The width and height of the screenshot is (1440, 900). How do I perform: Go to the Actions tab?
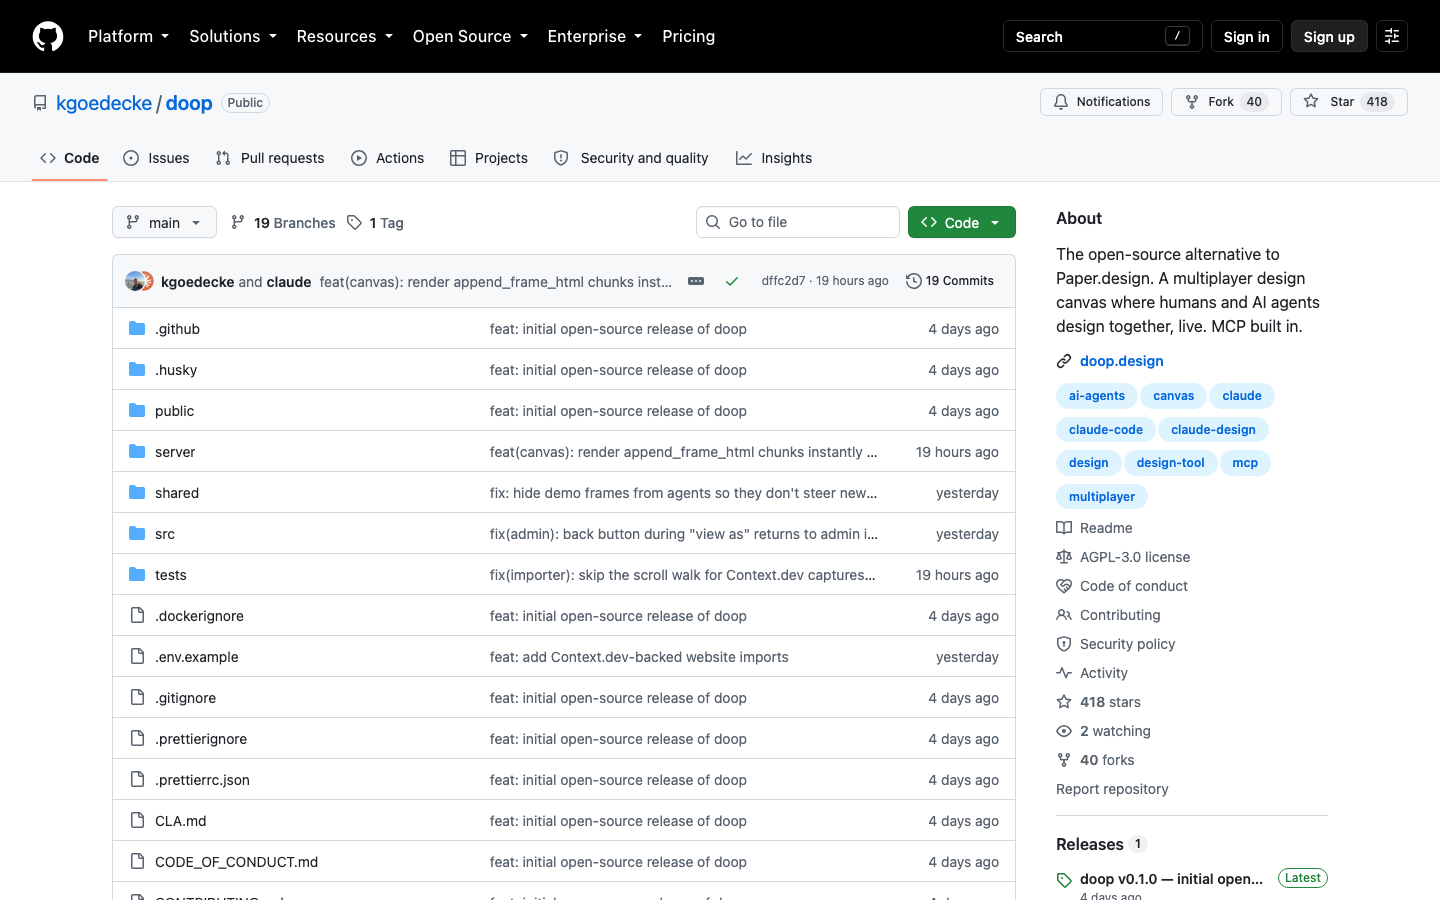tap(388, 158)
